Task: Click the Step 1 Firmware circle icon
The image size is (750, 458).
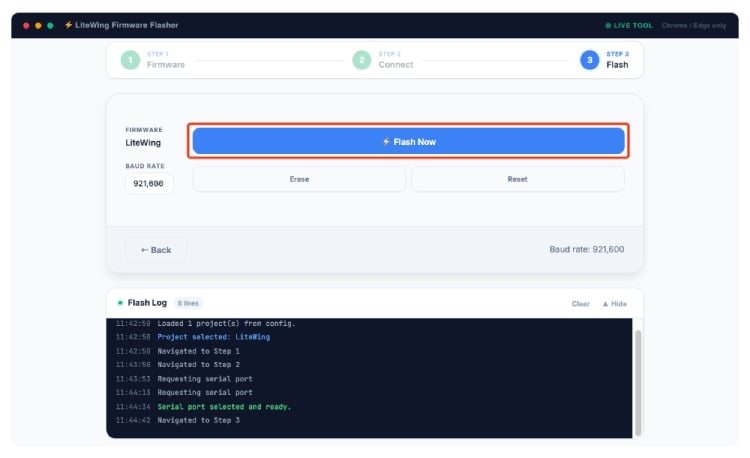Action: point(130,60)
